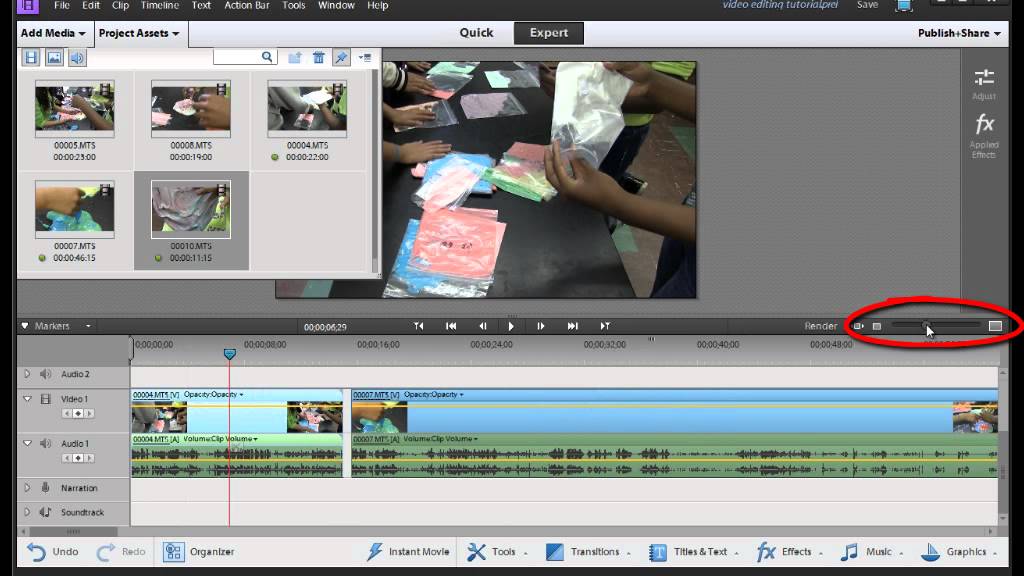
Task: Click the Soundtrack music note icon
Action: pos(45,512)
